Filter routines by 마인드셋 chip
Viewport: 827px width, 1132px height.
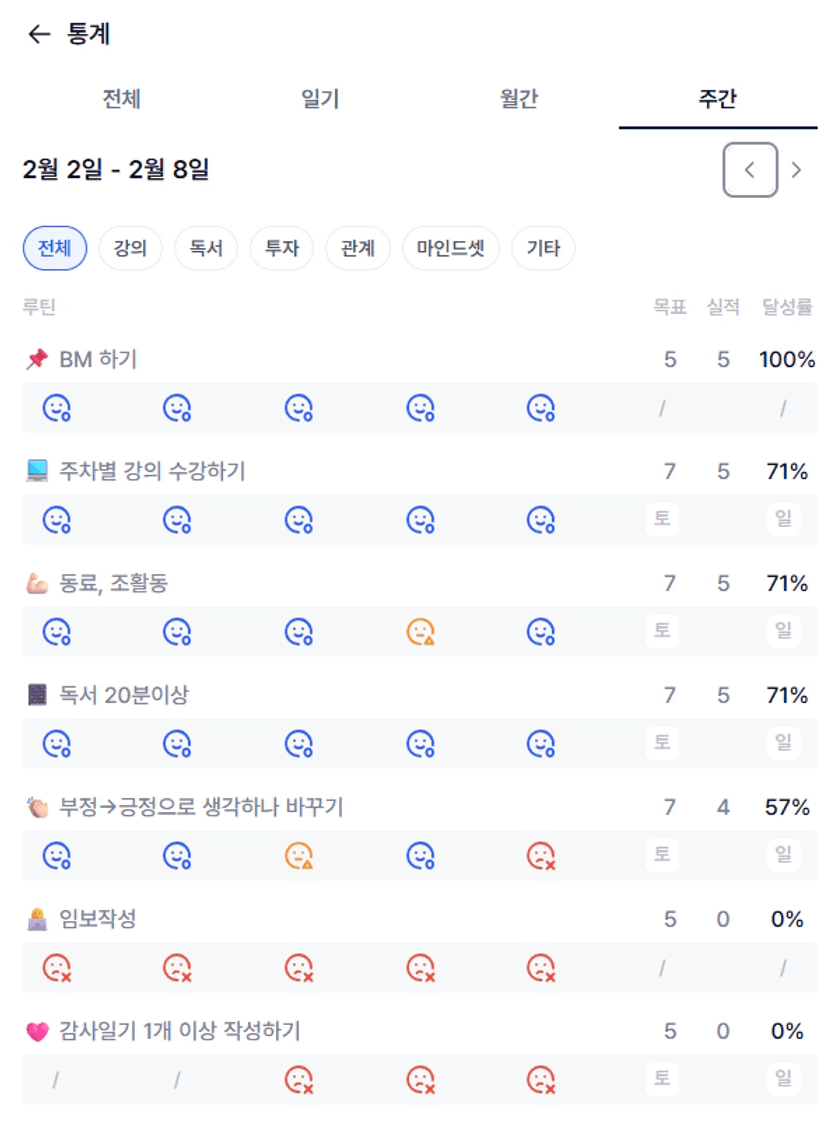pyautogui.click(x=450, y=249)
